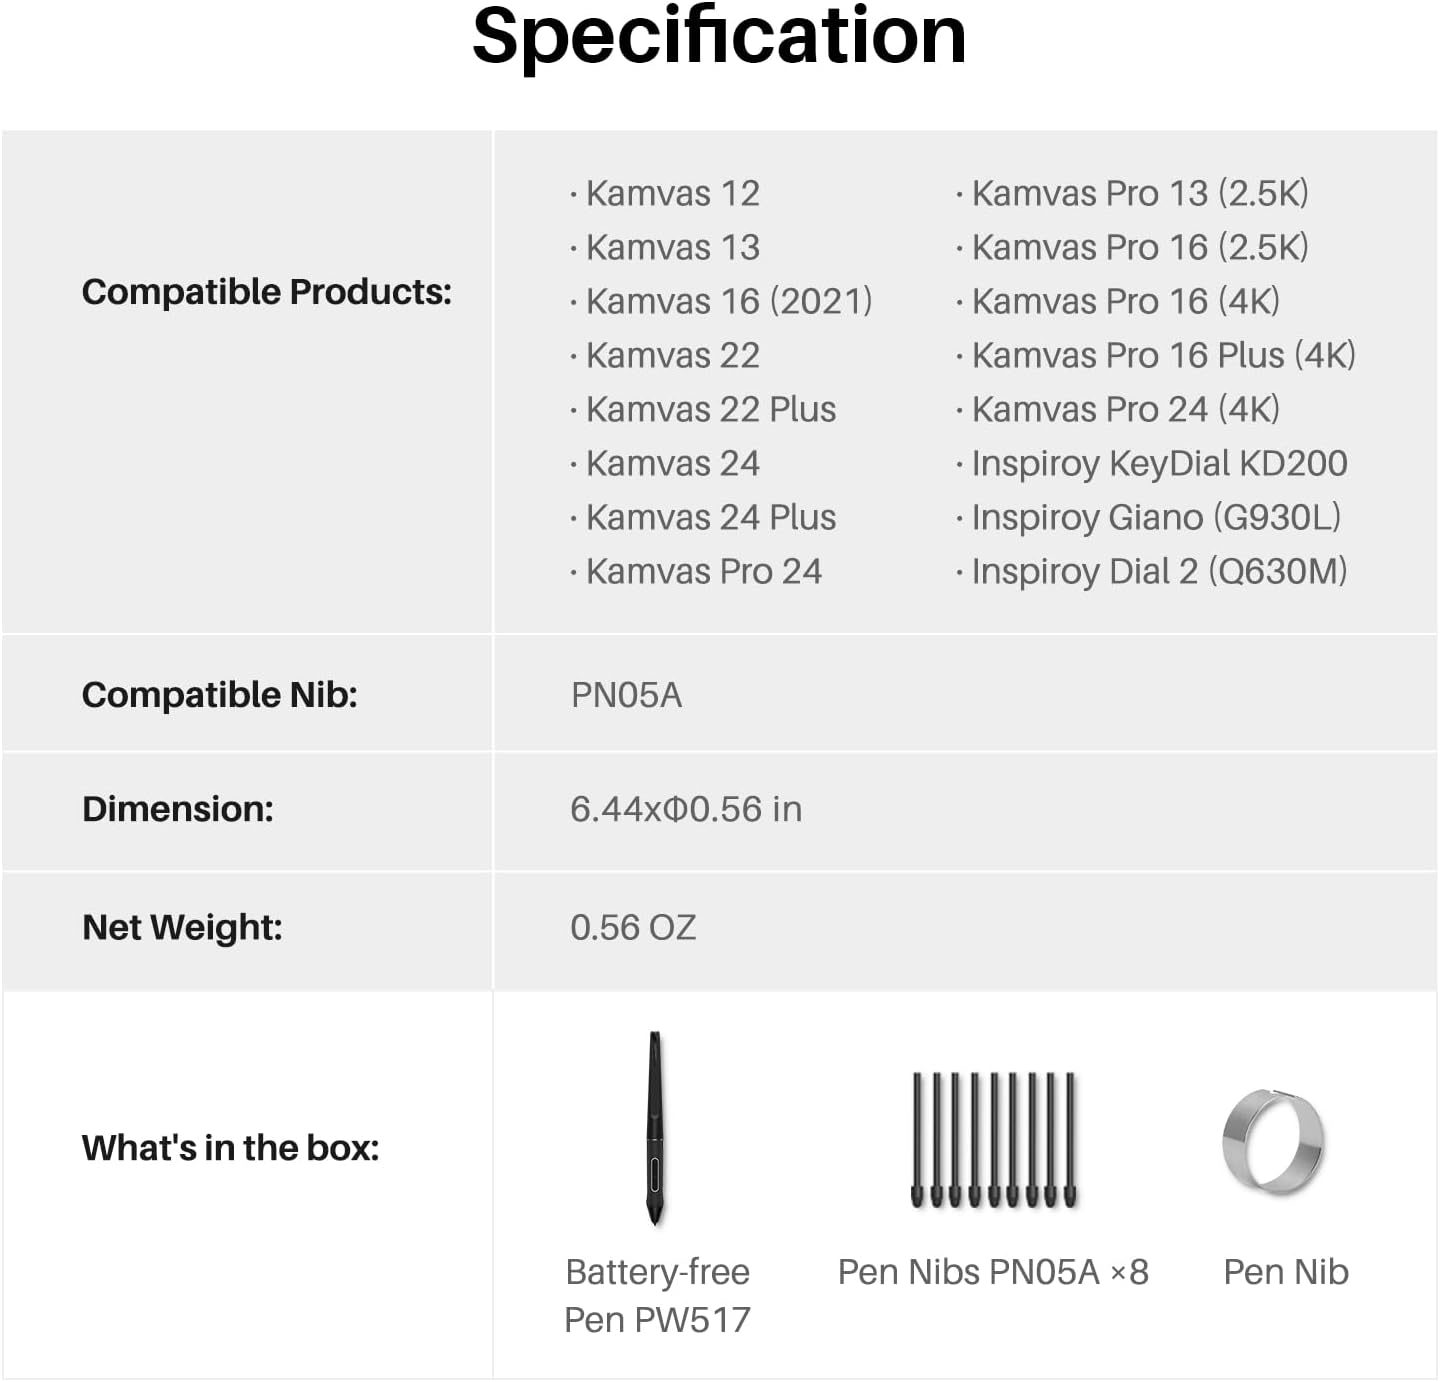Viewport: 1440px width, 1382px height.
Task: Click the Specification heading
Action: click(x=719, y=37)
